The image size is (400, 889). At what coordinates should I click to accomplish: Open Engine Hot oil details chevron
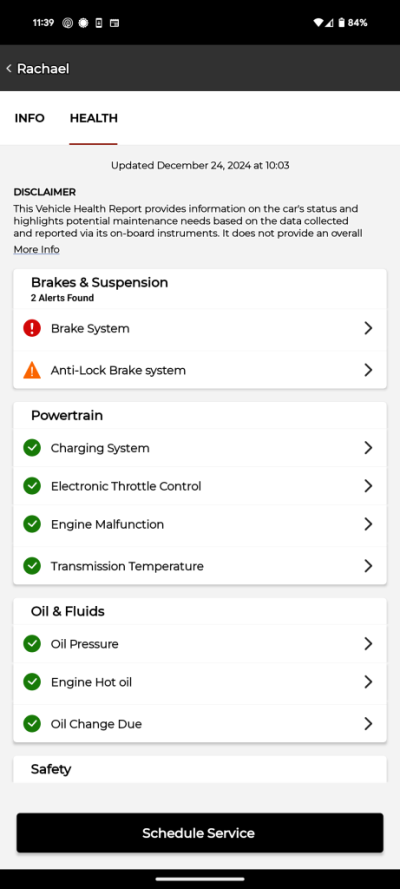368,681
